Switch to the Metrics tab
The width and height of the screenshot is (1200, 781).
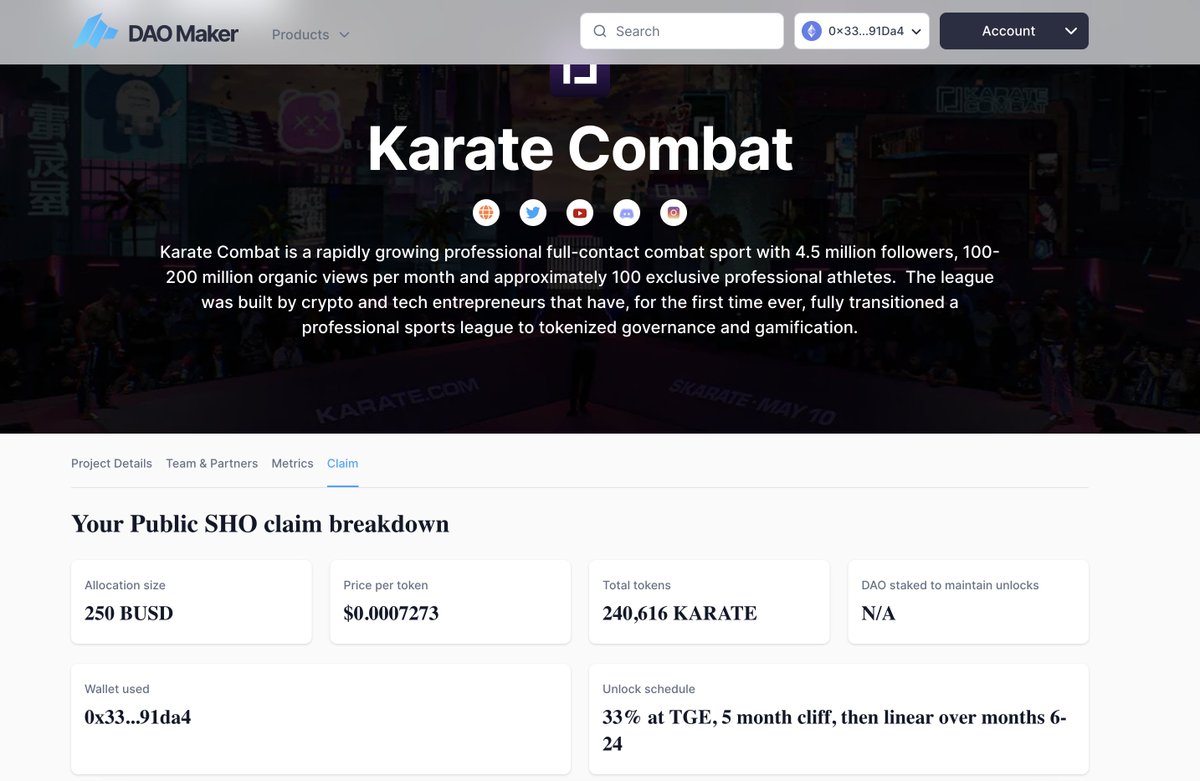pyautogui.click(x=292, y=463)
